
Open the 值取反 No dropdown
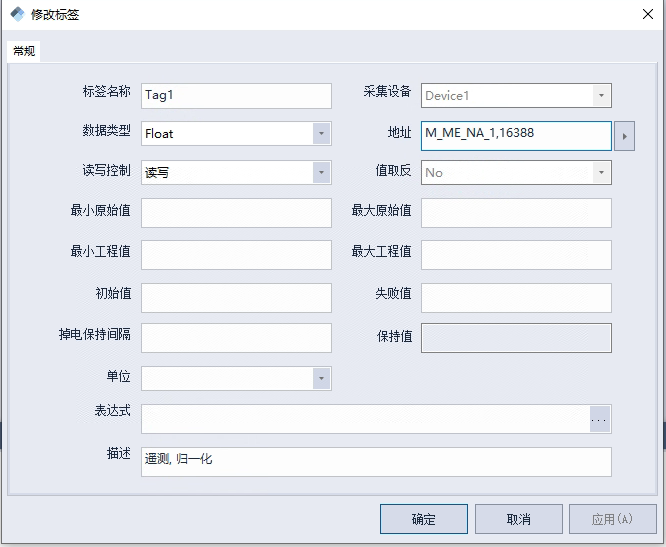coord(601,172)
